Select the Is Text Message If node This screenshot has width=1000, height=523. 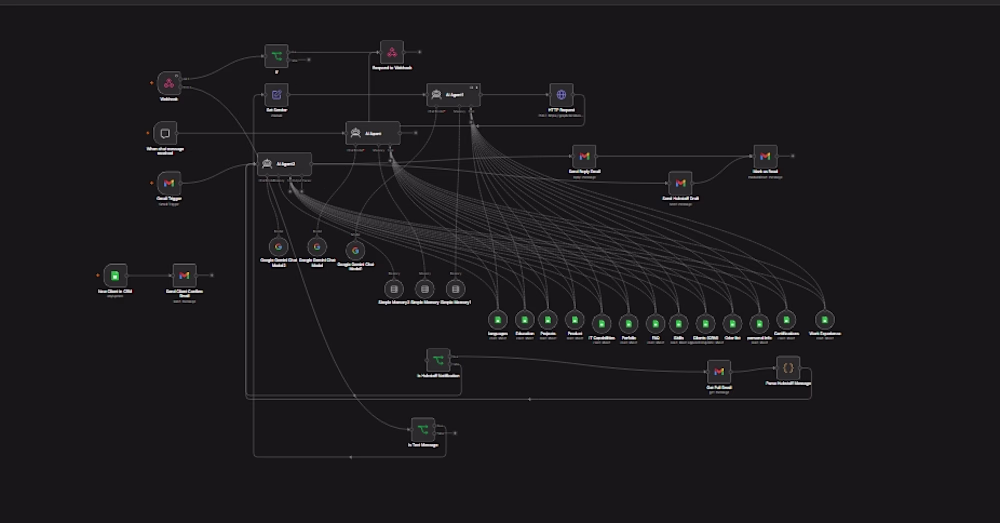(x=423, y=429)
